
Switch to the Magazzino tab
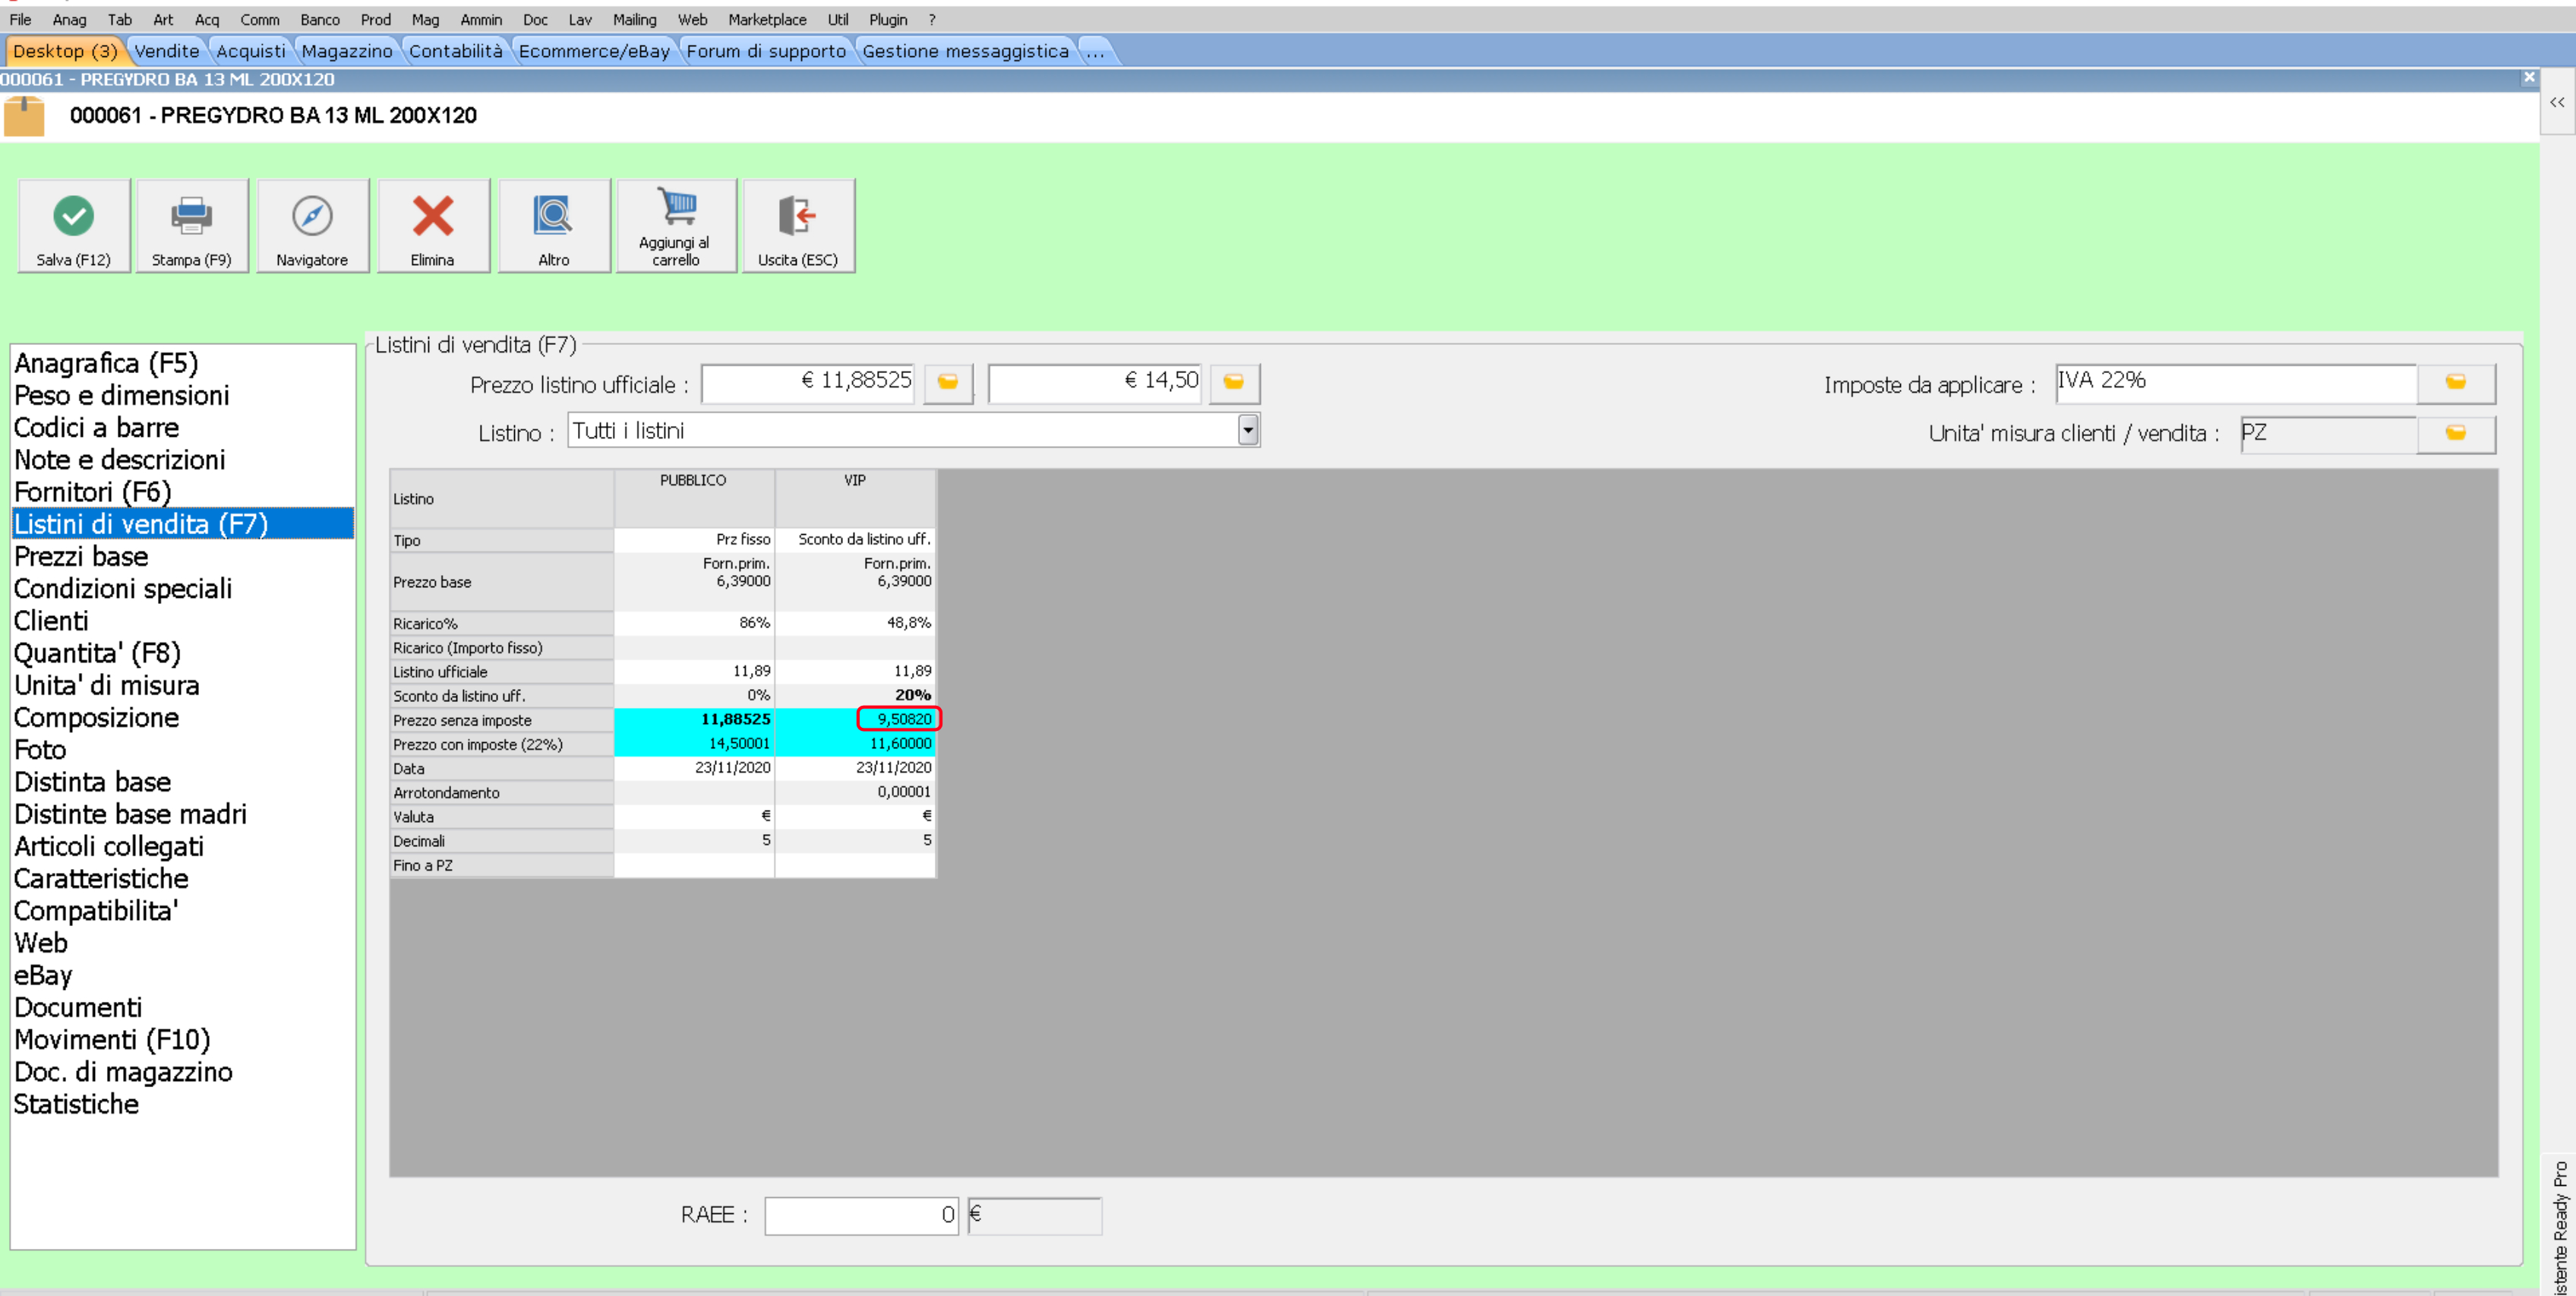click(347, 51)
